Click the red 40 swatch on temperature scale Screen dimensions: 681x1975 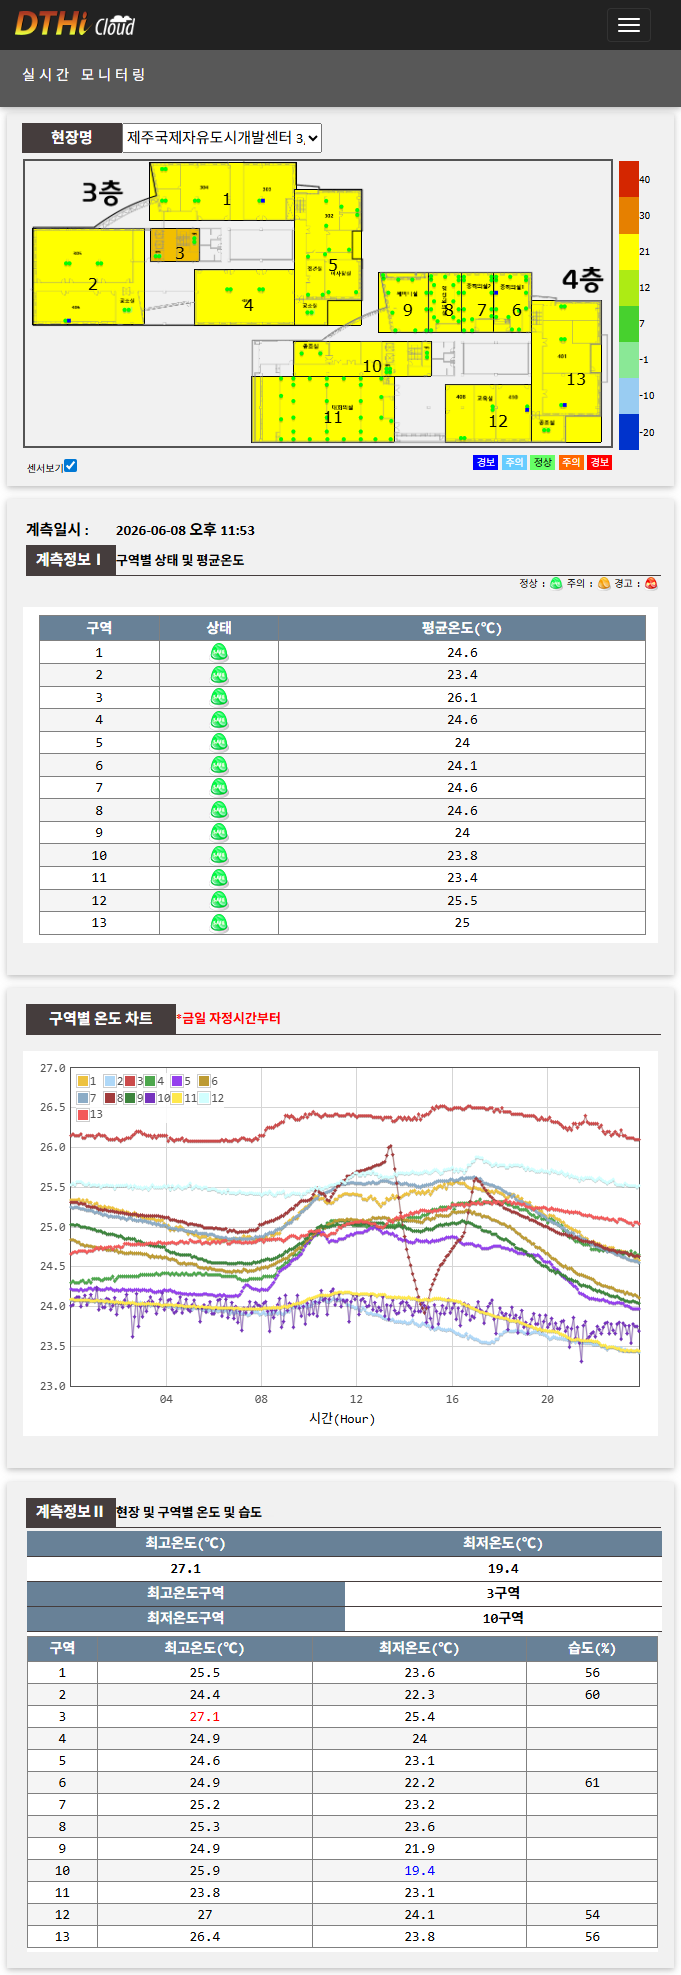(x=628, y=179)
